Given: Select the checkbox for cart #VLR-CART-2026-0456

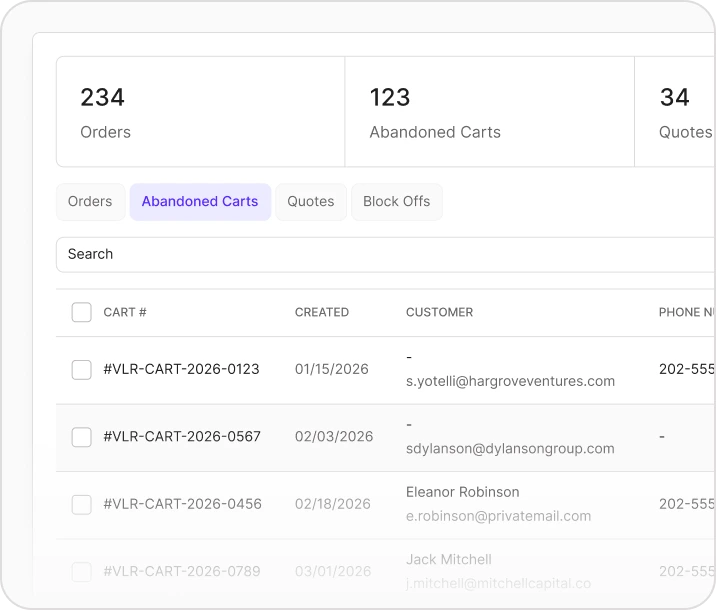Looking at the screenshot, I should pyautogui.click(x=81, y=505).
